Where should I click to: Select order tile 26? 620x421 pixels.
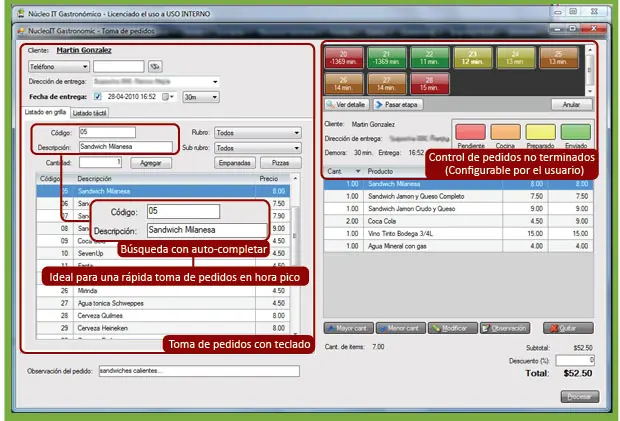pos(344,84)
